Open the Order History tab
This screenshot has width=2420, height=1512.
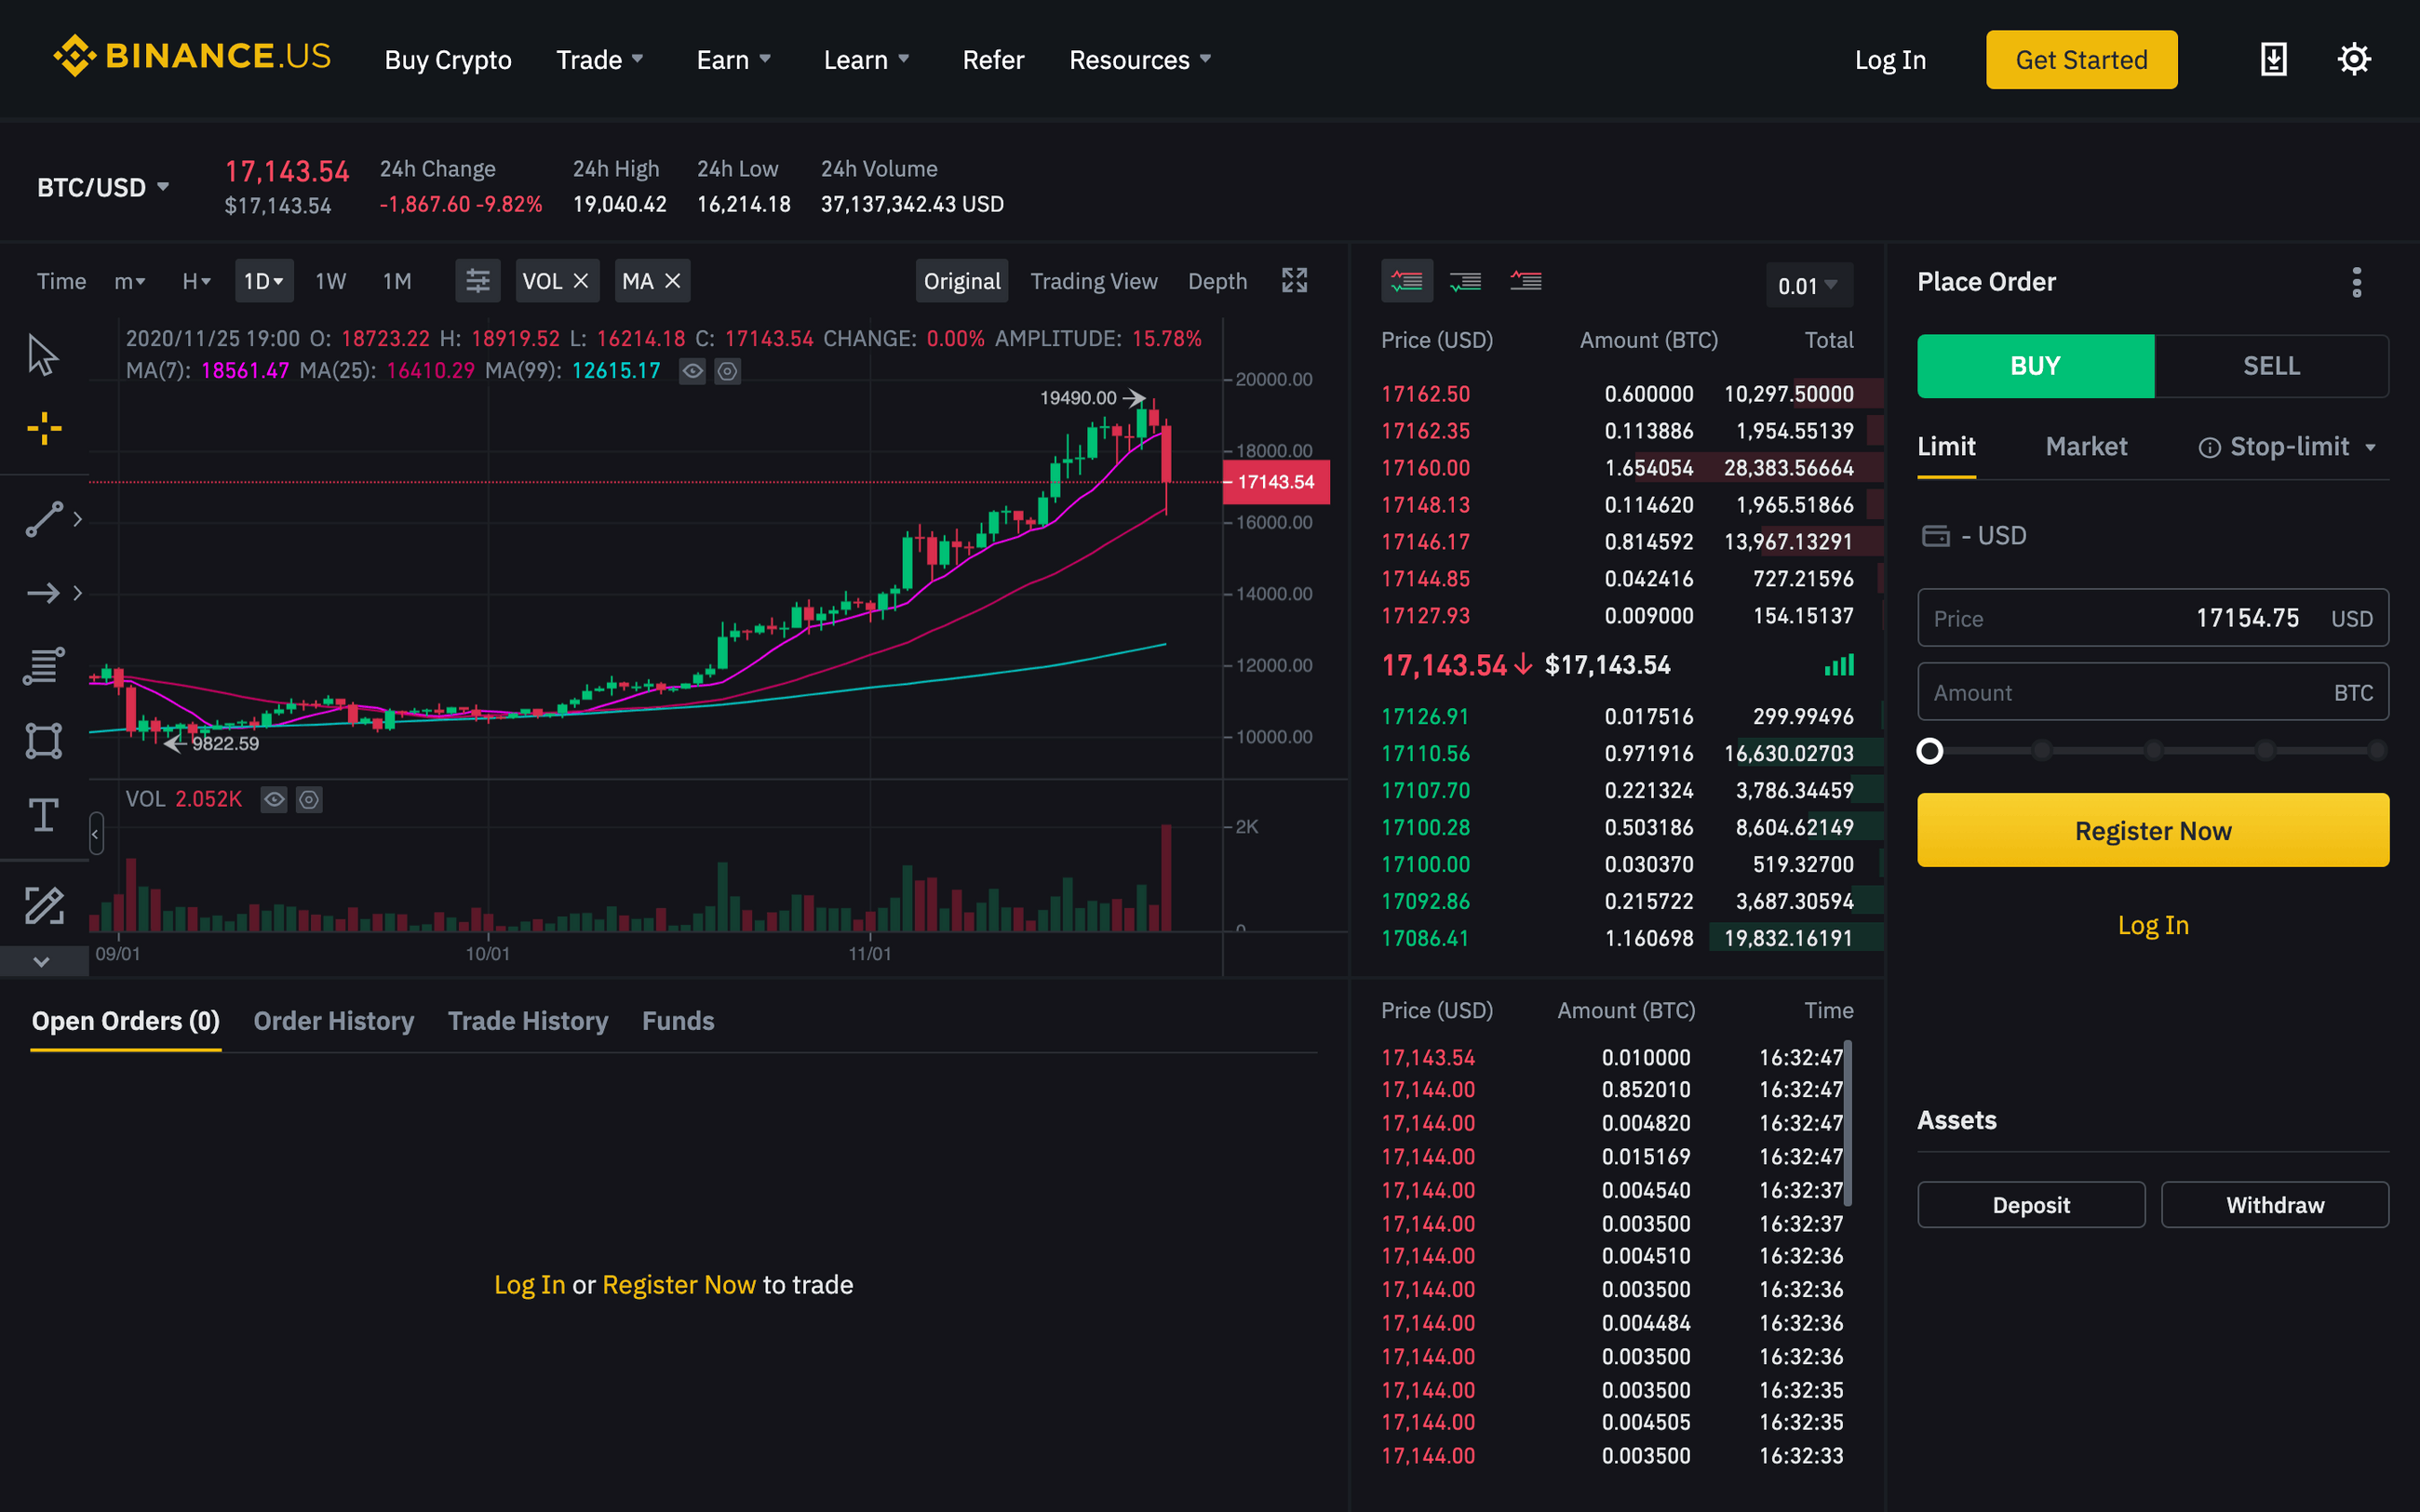click(x=334, y=1021)
